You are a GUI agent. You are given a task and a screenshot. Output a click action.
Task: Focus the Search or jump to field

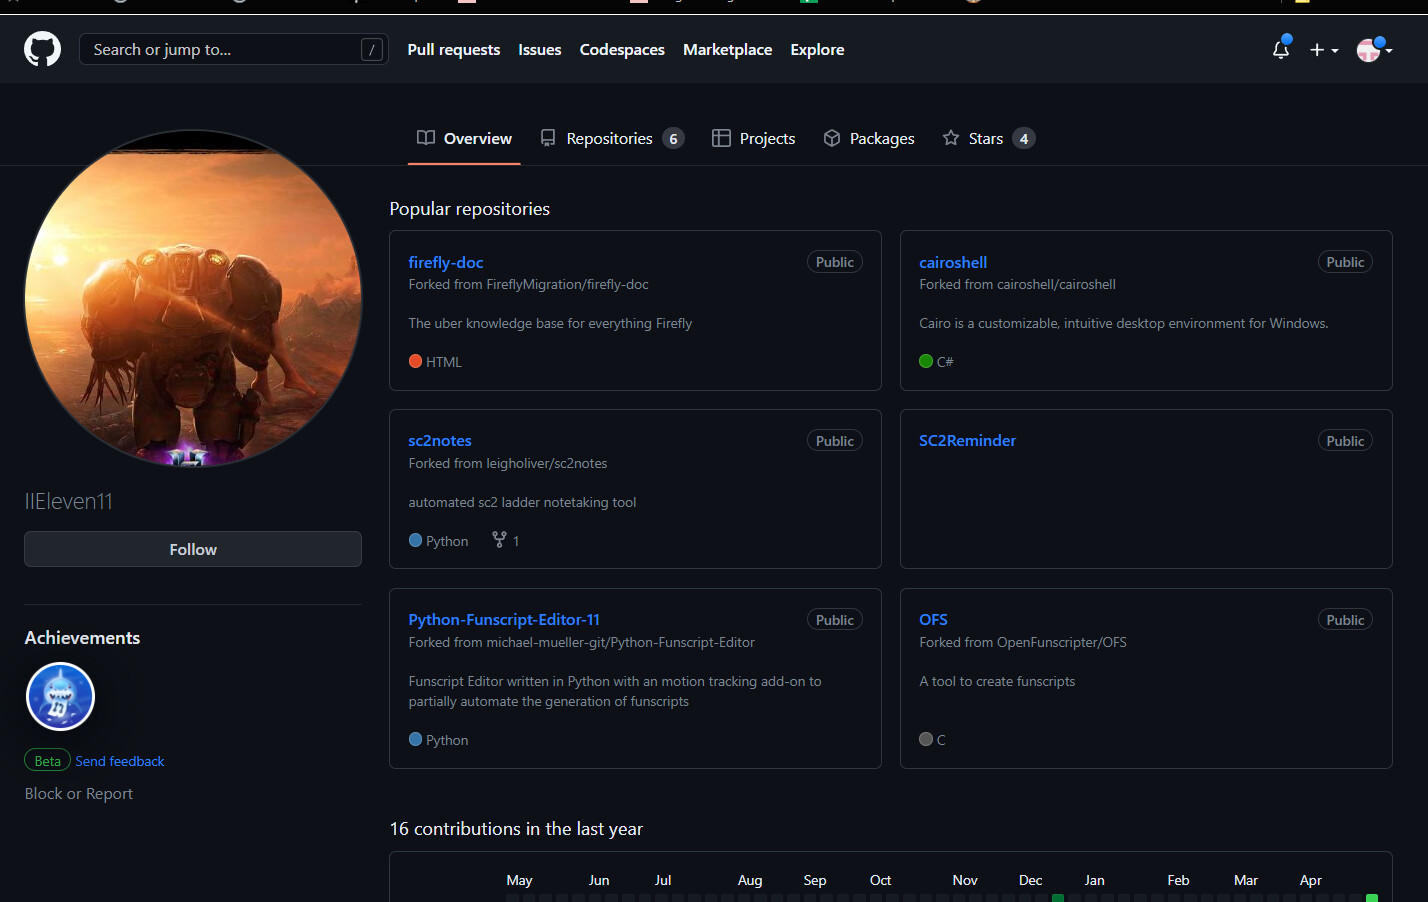point(234,49)
